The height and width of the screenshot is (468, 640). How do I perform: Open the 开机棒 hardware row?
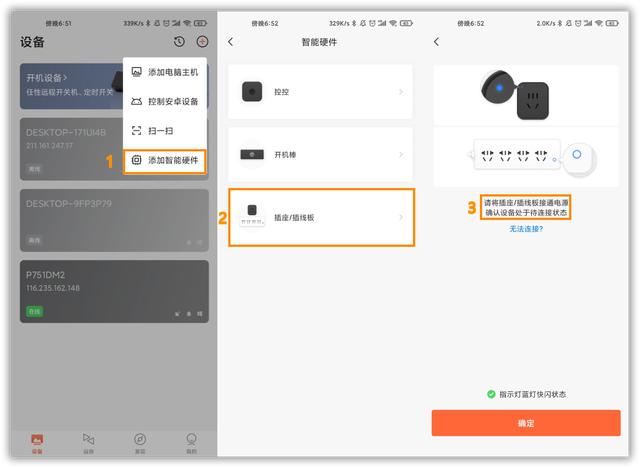320,155
